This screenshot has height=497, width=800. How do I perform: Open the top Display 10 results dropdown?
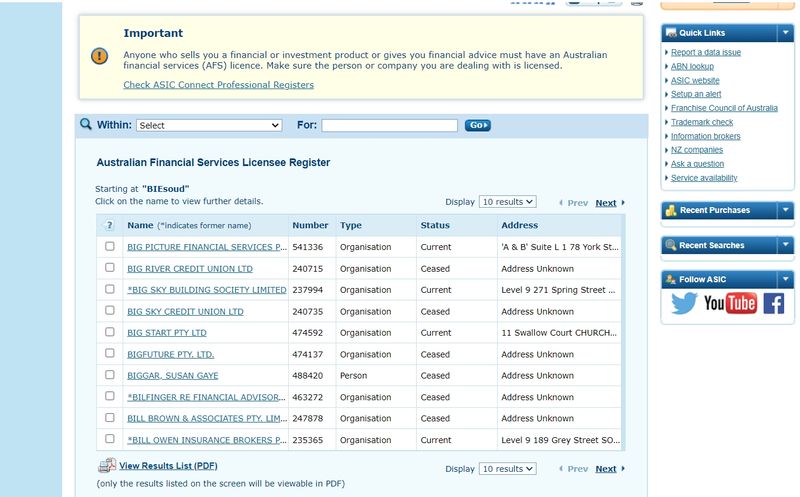507,202
